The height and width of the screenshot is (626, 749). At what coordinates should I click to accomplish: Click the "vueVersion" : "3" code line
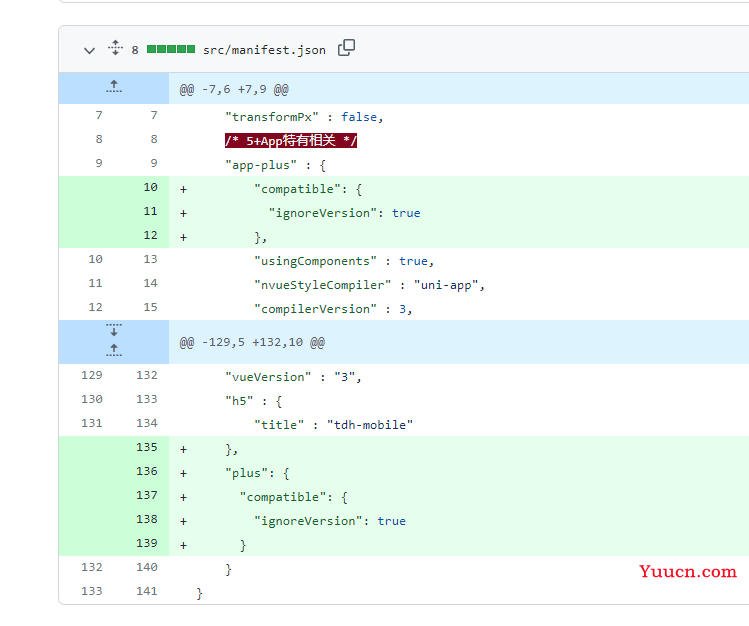pos(293,377)
